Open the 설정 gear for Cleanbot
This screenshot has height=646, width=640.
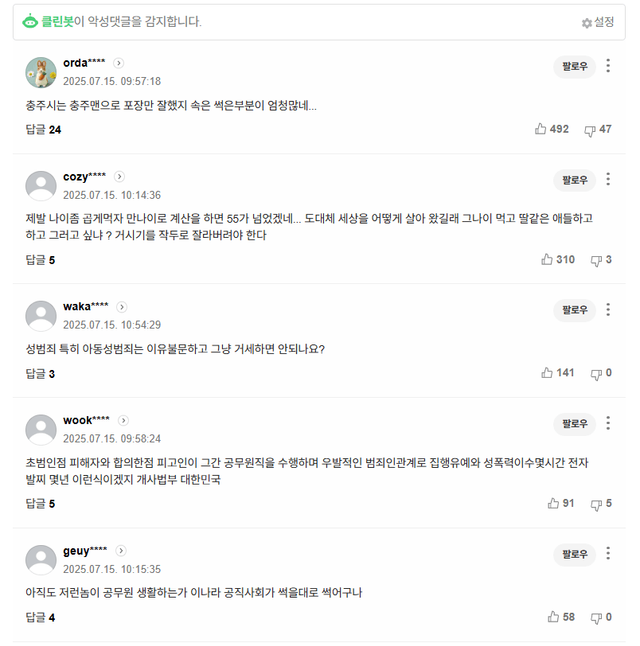point(598,22)
